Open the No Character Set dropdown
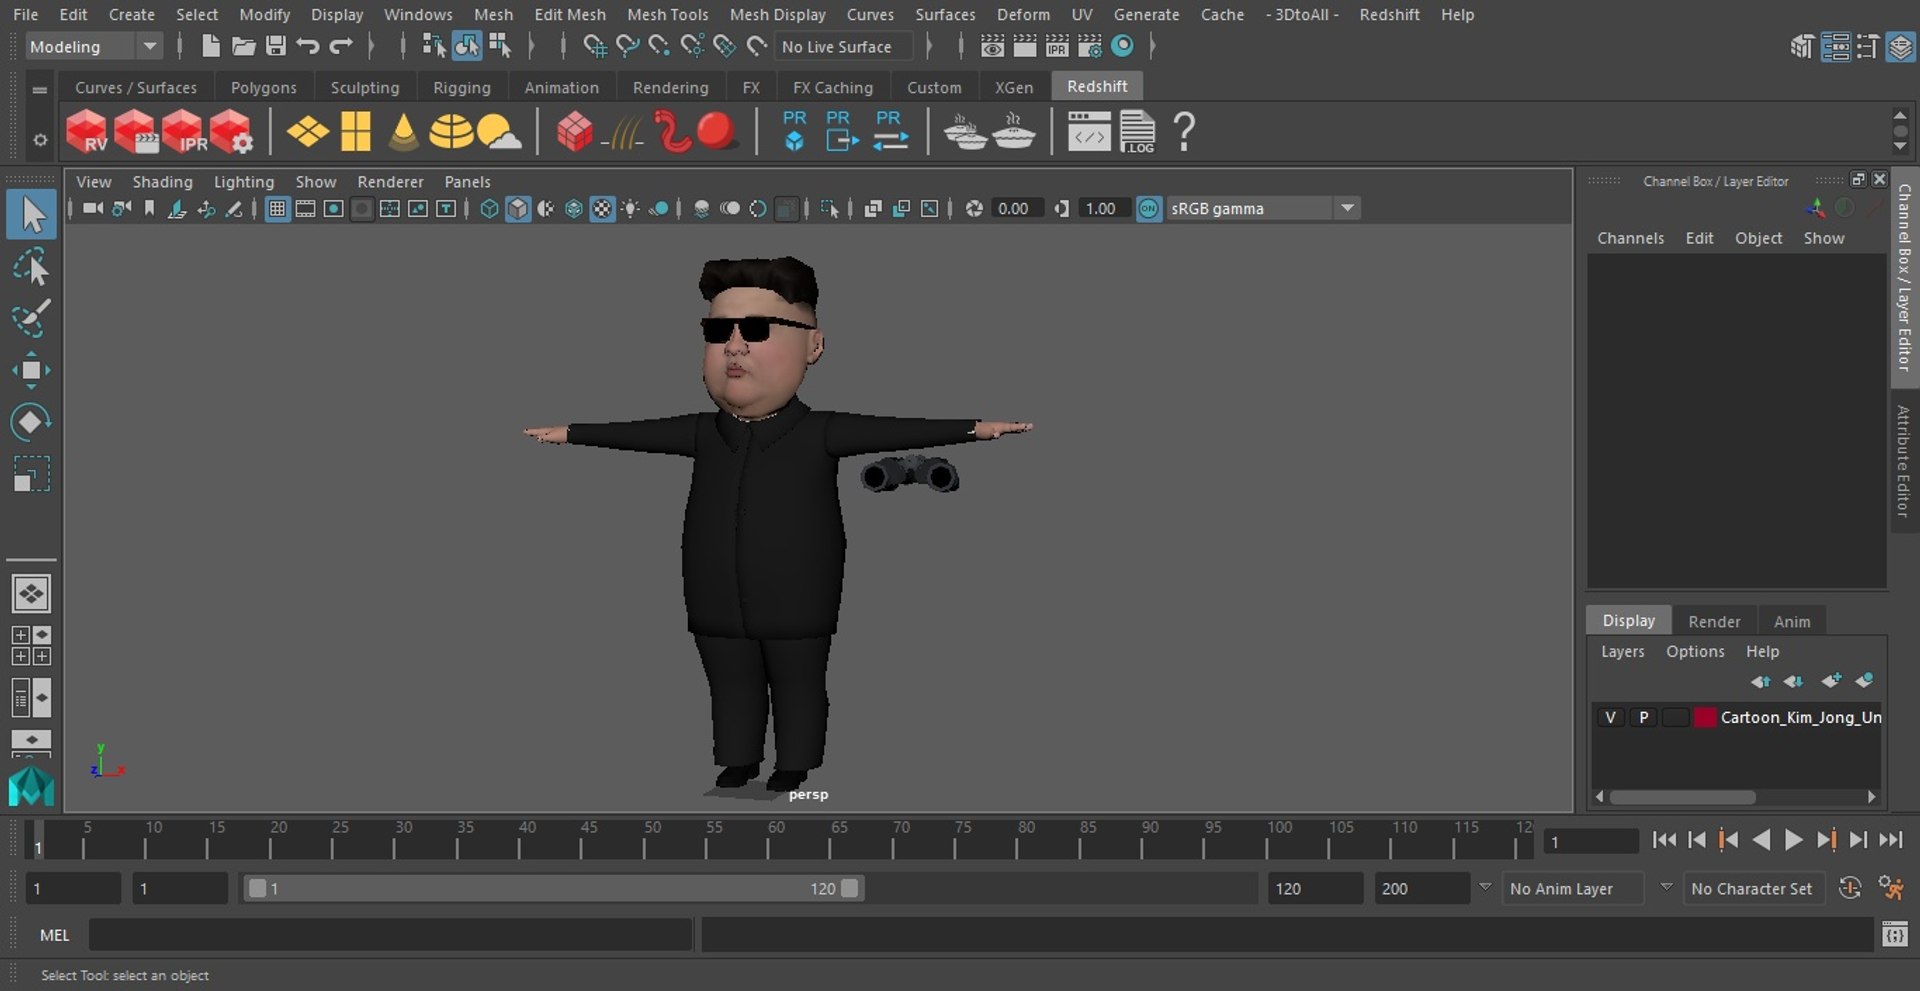The height and width of the screenshot is (991, 1920). 1752,888
